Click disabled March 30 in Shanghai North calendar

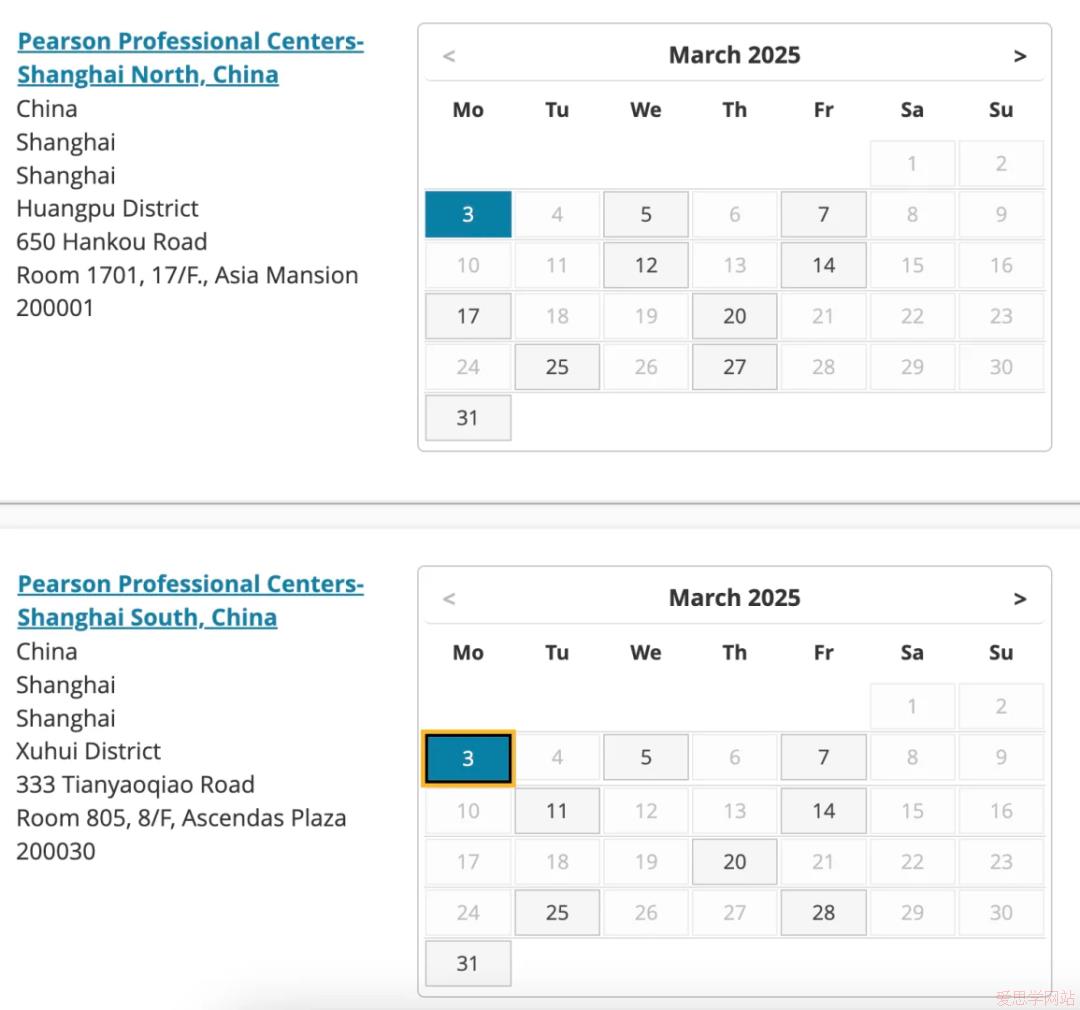tap(1001, 367)
